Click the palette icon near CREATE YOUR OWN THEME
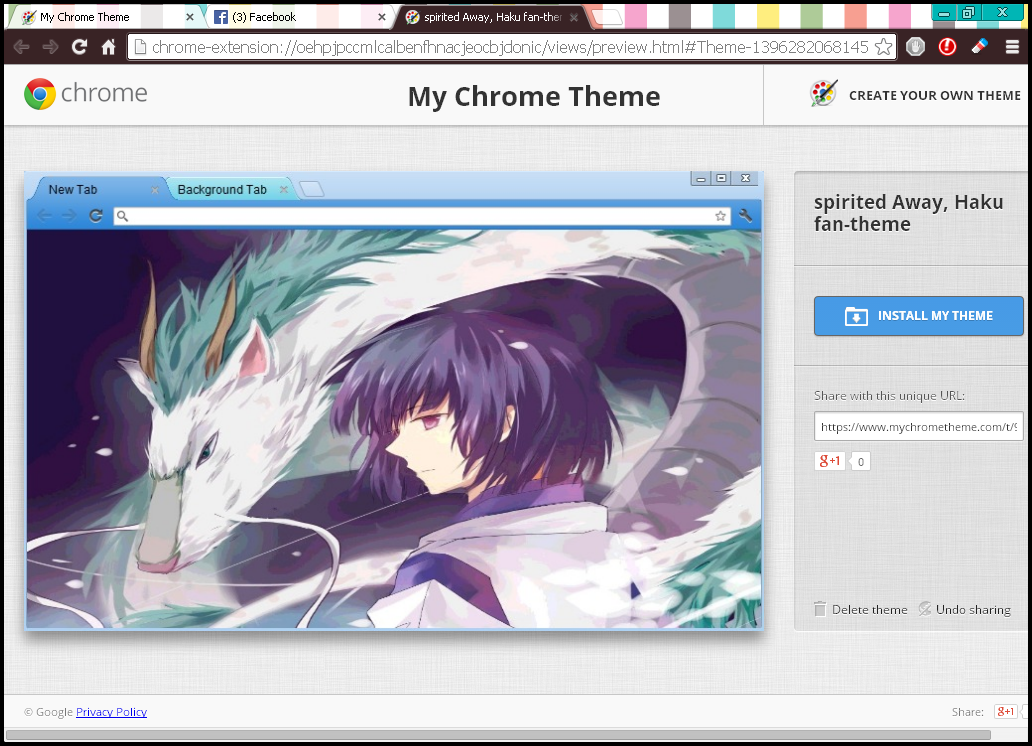1032x746 pixels. coord(823,91)
